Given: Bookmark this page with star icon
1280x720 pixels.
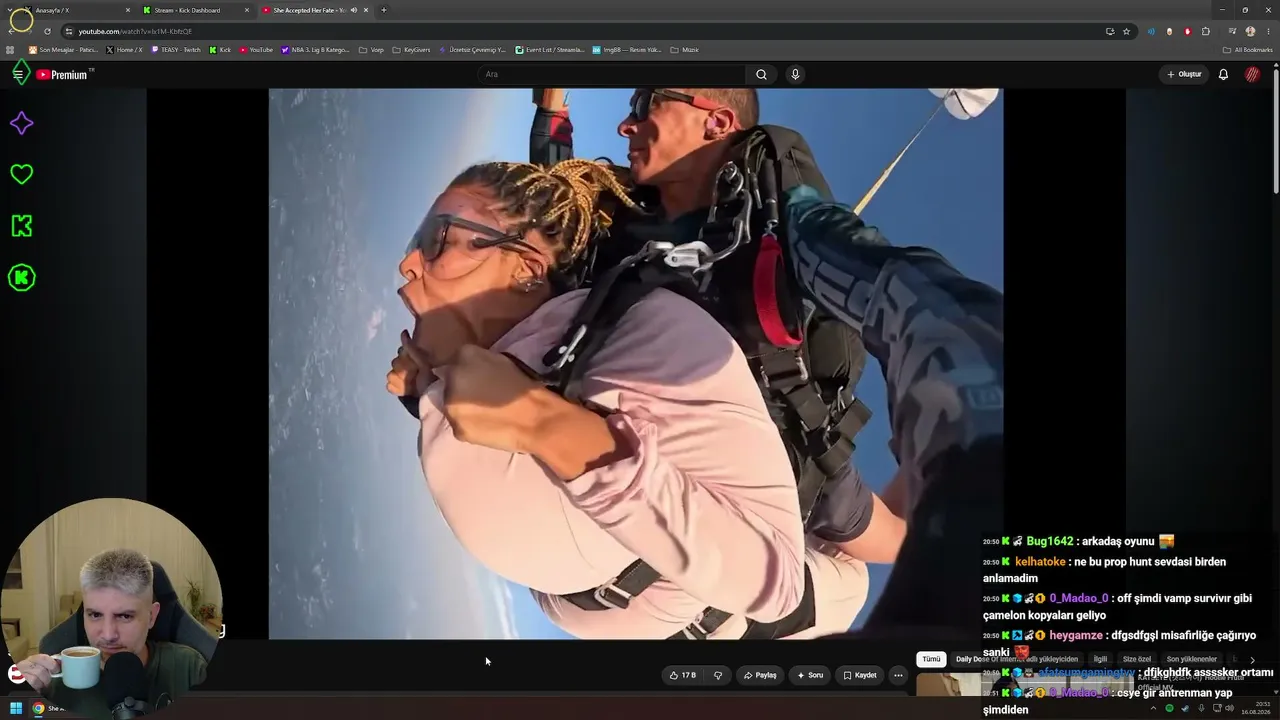Looking at the screenshot, I should pos(1126,31).
